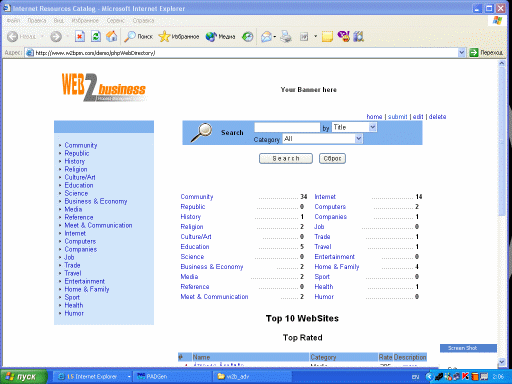Open the Справка menu

pos(143,21)
